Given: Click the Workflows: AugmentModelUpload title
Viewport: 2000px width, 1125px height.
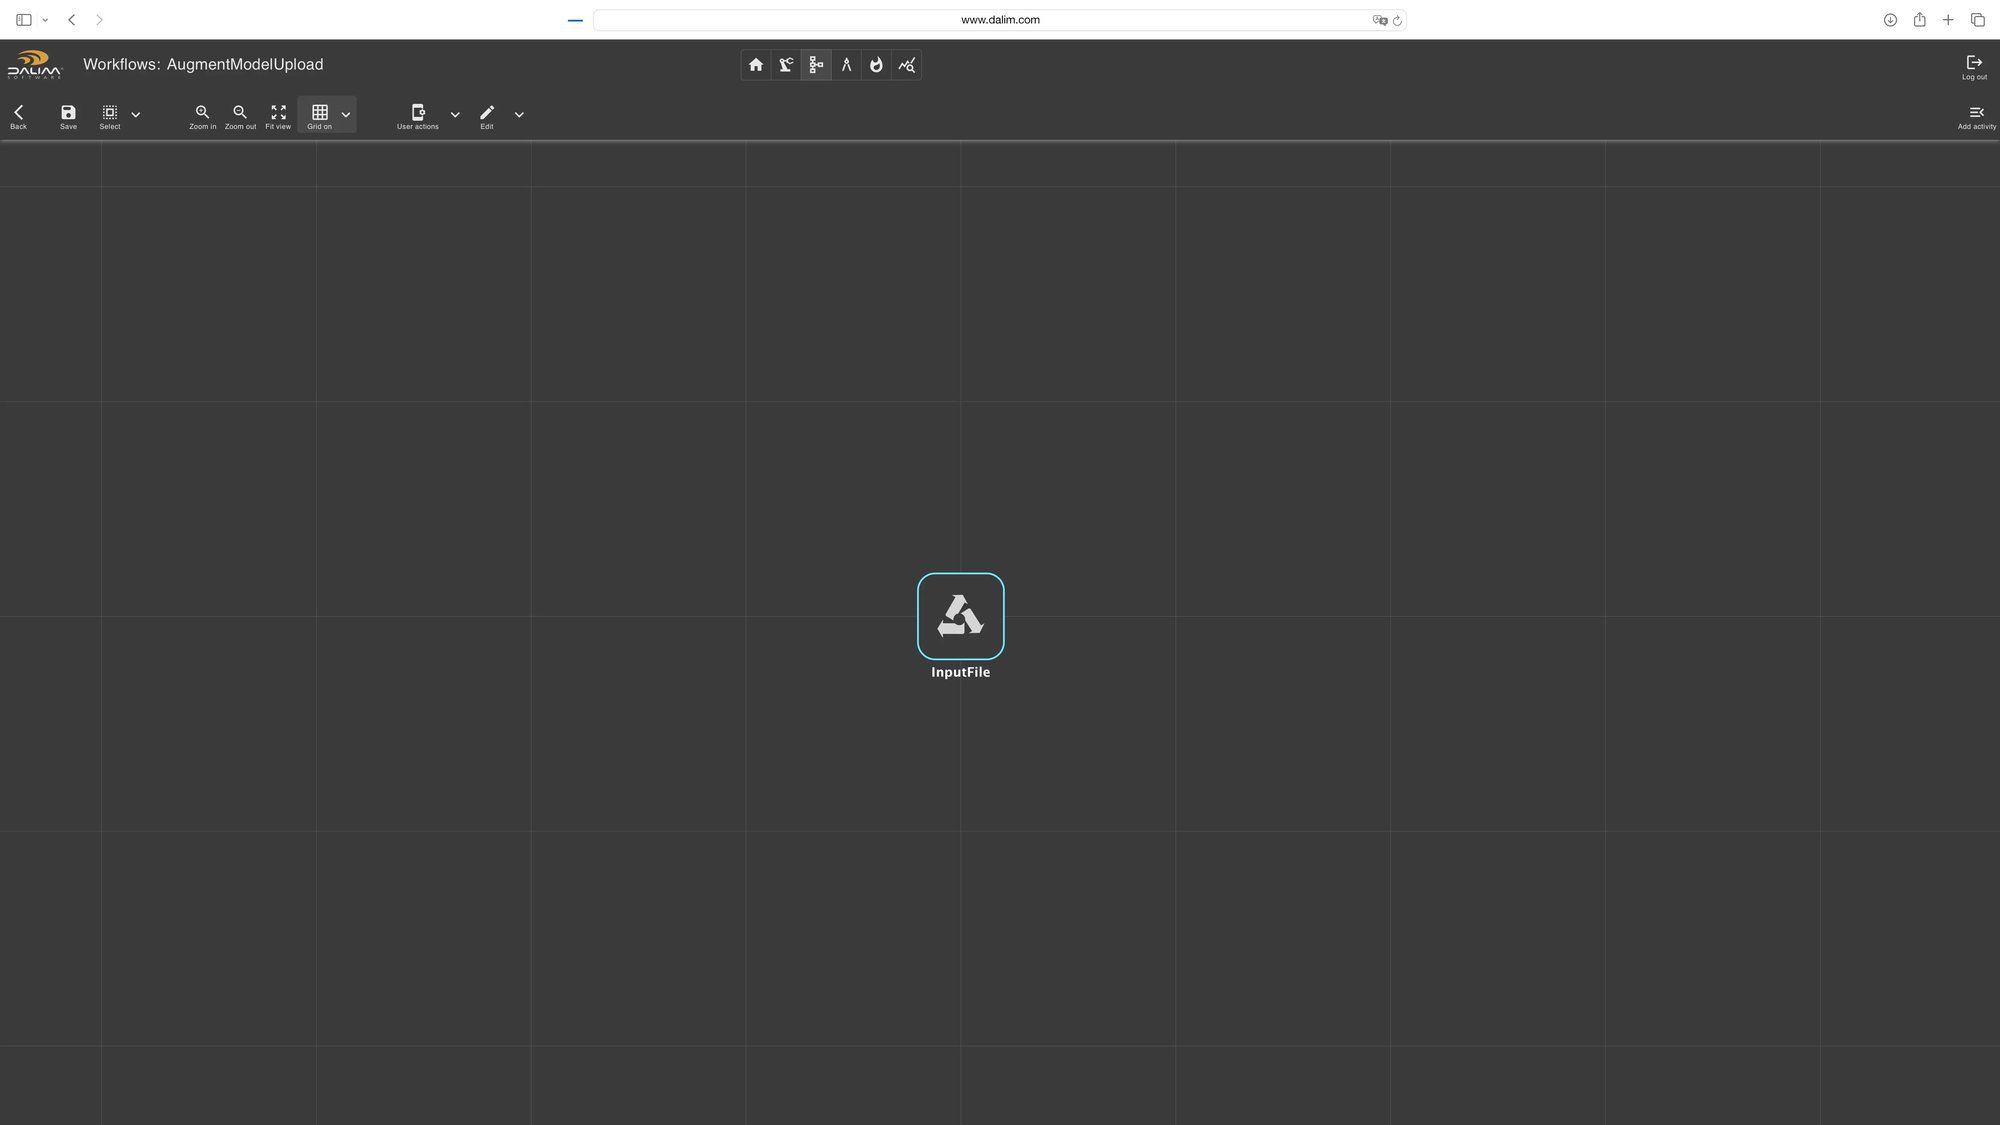Looking at the screenshot, I should 203,64.
